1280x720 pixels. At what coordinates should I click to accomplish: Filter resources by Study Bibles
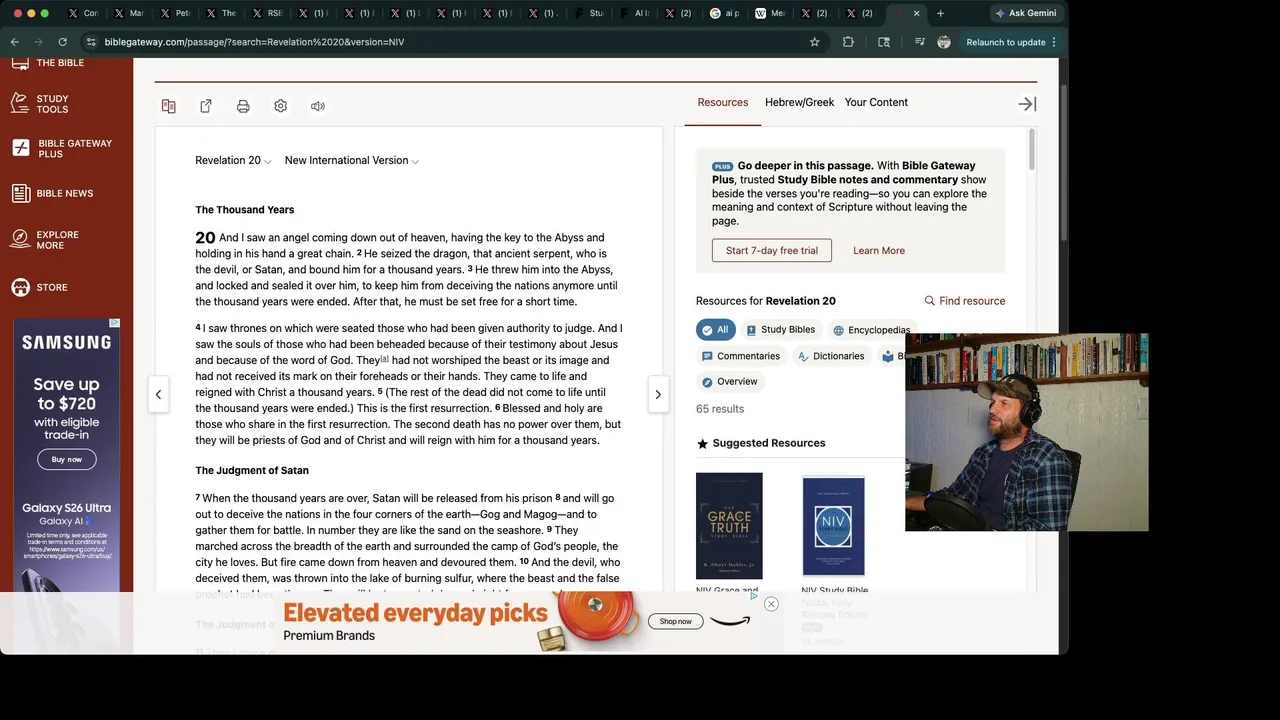(x=781, y=330)
